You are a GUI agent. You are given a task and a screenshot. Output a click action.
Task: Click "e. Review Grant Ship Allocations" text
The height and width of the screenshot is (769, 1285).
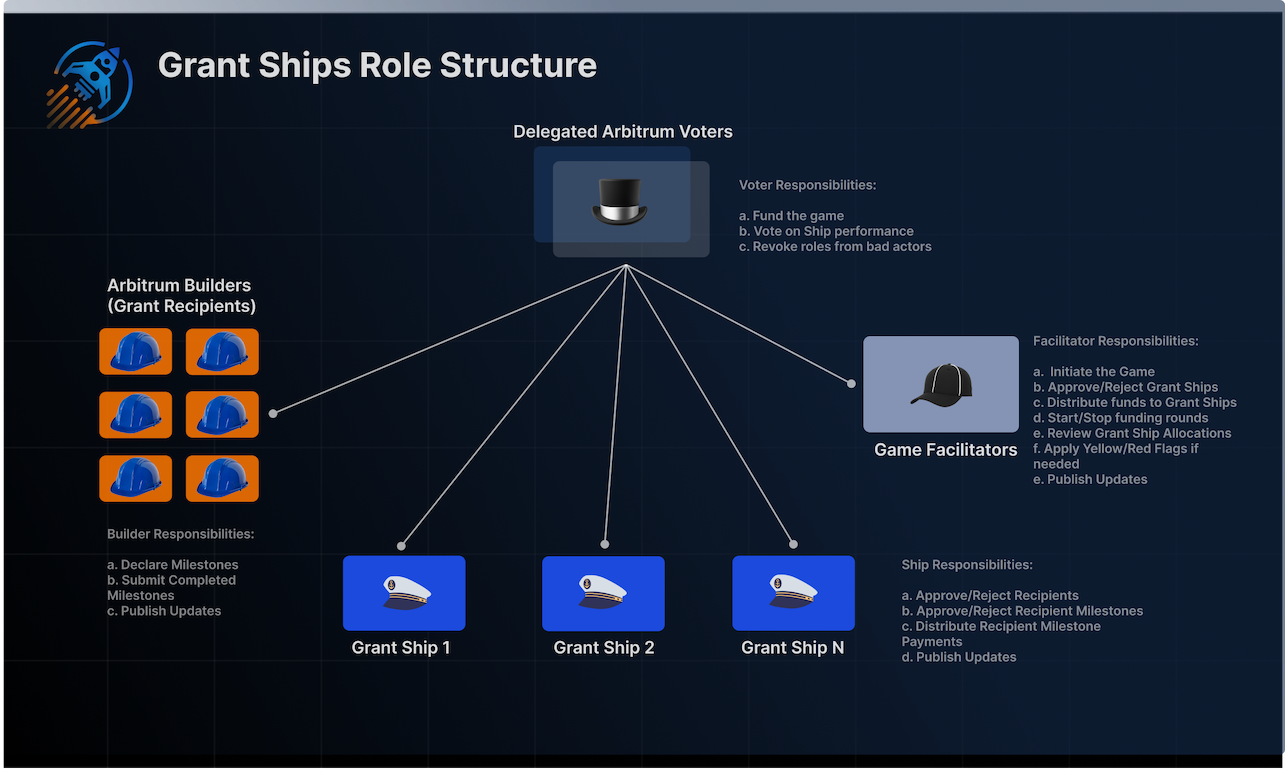click(1132, 433)
